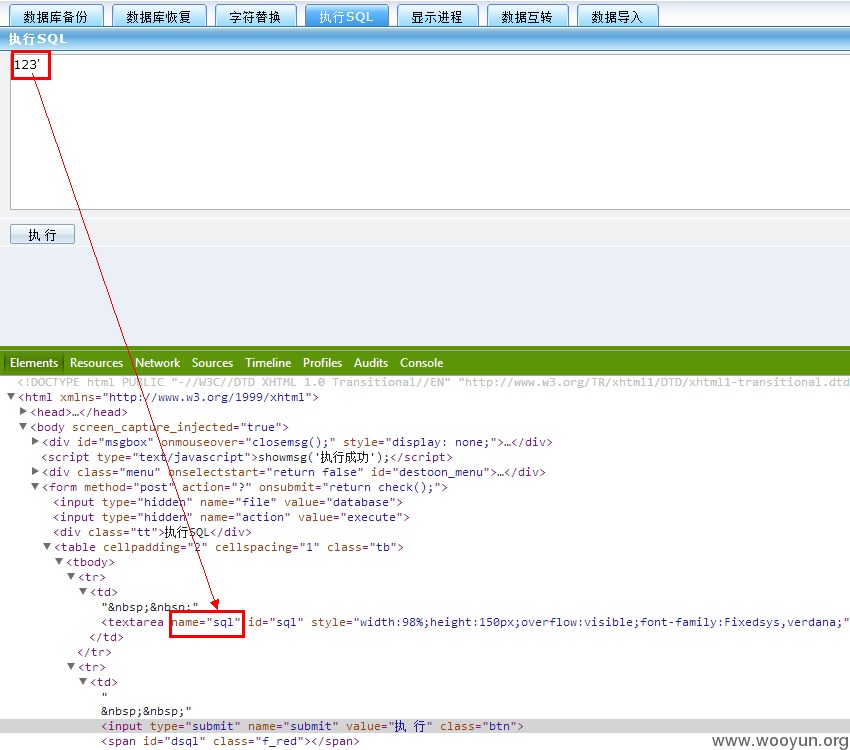Select the div class="tt" line
This screenshot has width=850, height=750.
(152, 532)
